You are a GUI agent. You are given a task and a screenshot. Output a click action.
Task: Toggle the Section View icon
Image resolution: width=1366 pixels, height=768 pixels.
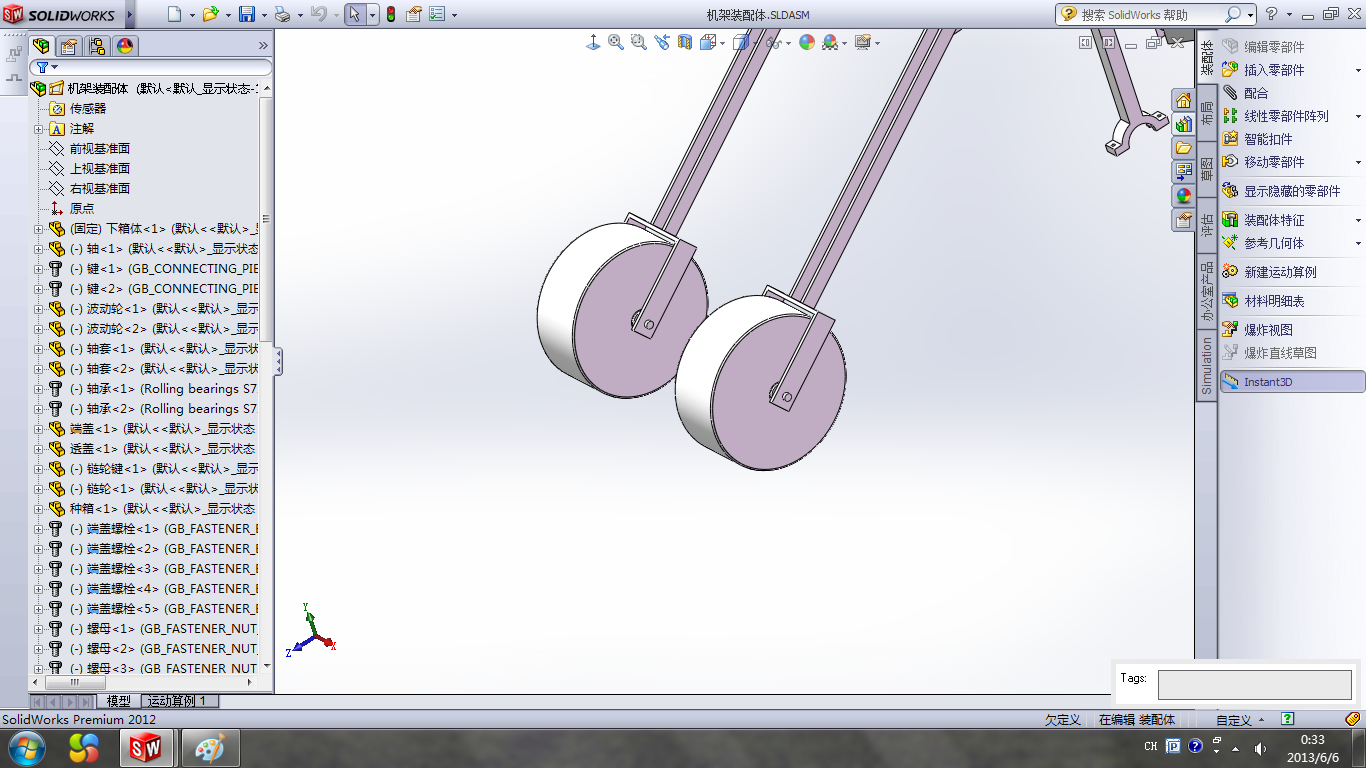685,42
